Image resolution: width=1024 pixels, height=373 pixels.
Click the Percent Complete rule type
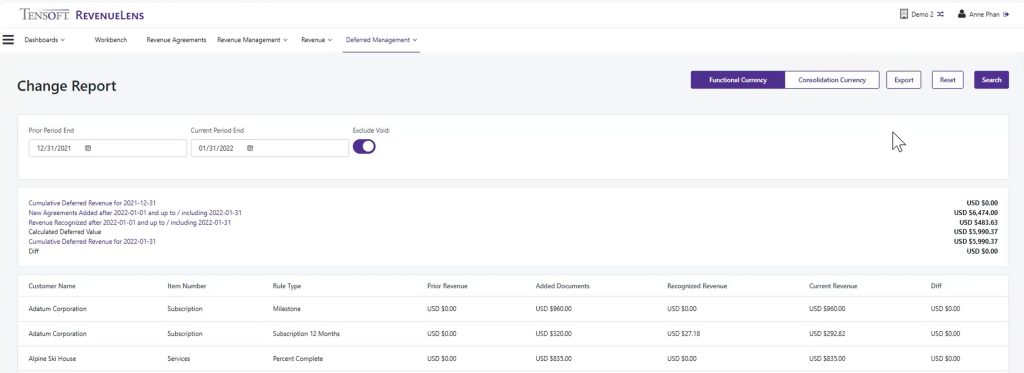(x=298, y=359)
